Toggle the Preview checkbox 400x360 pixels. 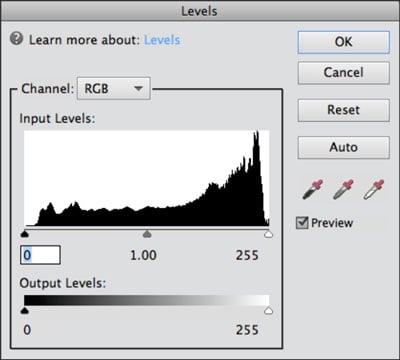pyautogui.click(x=302, y=223)
